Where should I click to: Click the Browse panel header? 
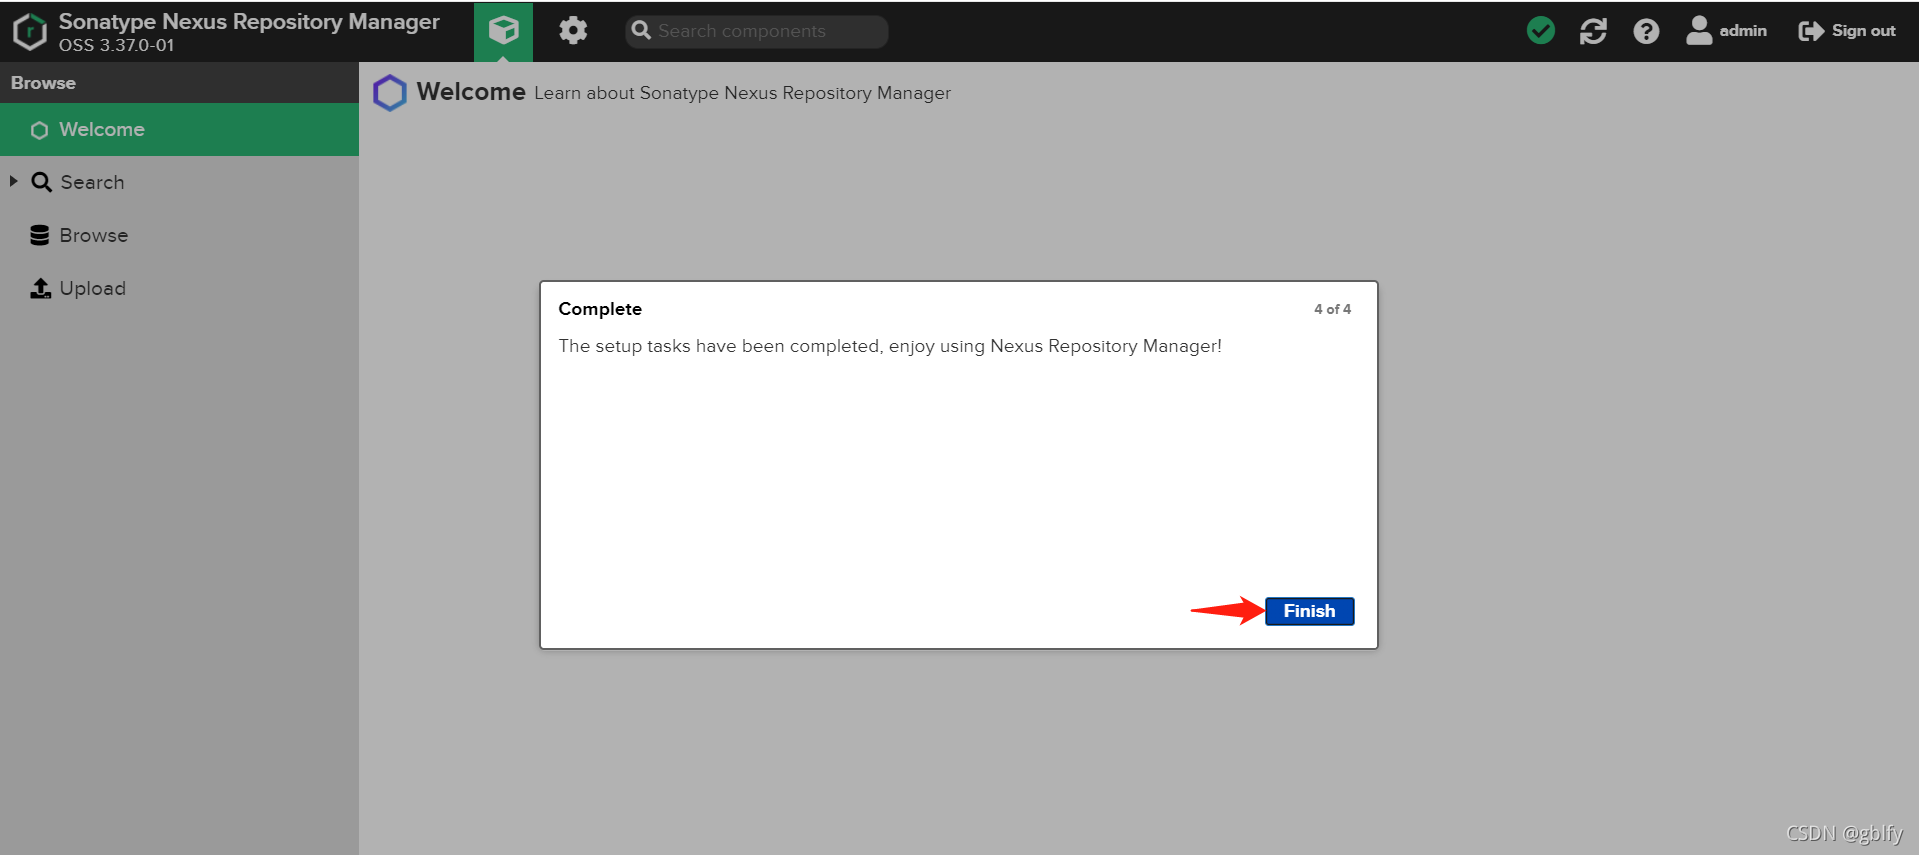(179, 83)
